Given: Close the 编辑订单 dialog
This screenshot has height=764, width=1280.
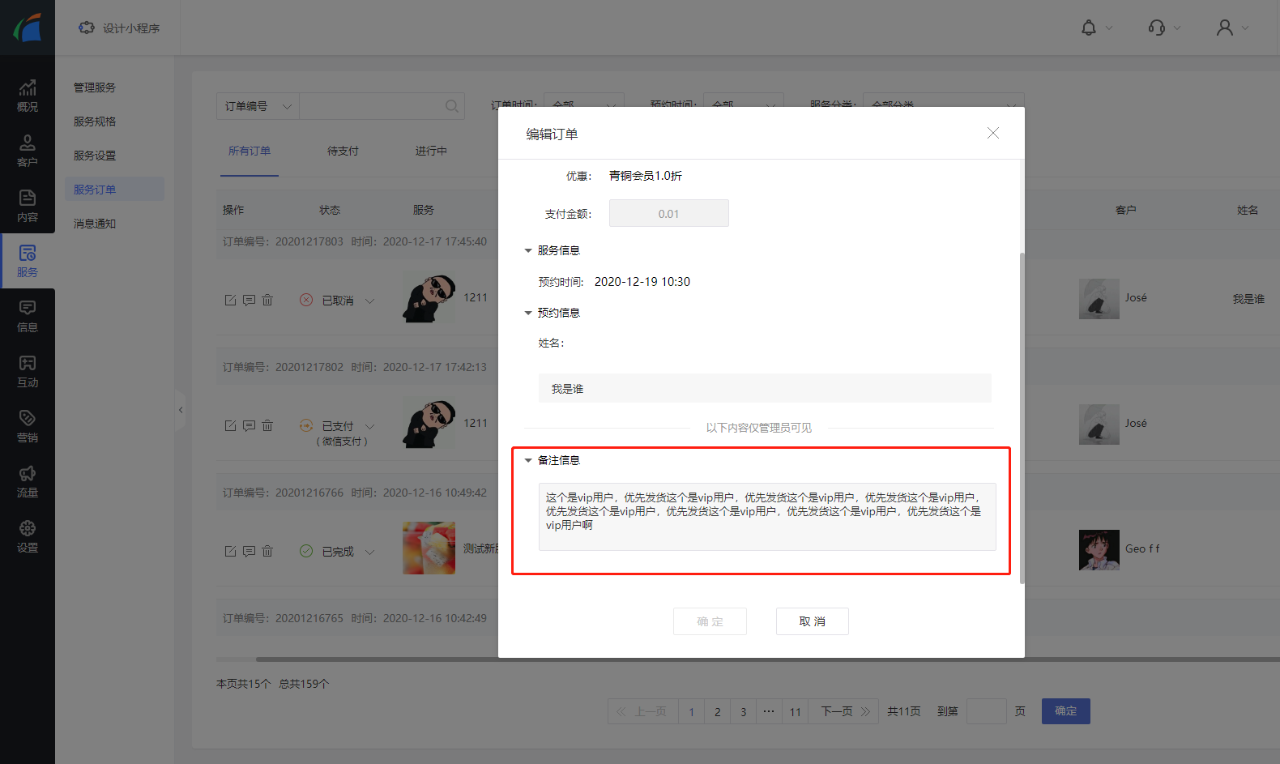Looking at the screenshot, I should coord(993,133).
